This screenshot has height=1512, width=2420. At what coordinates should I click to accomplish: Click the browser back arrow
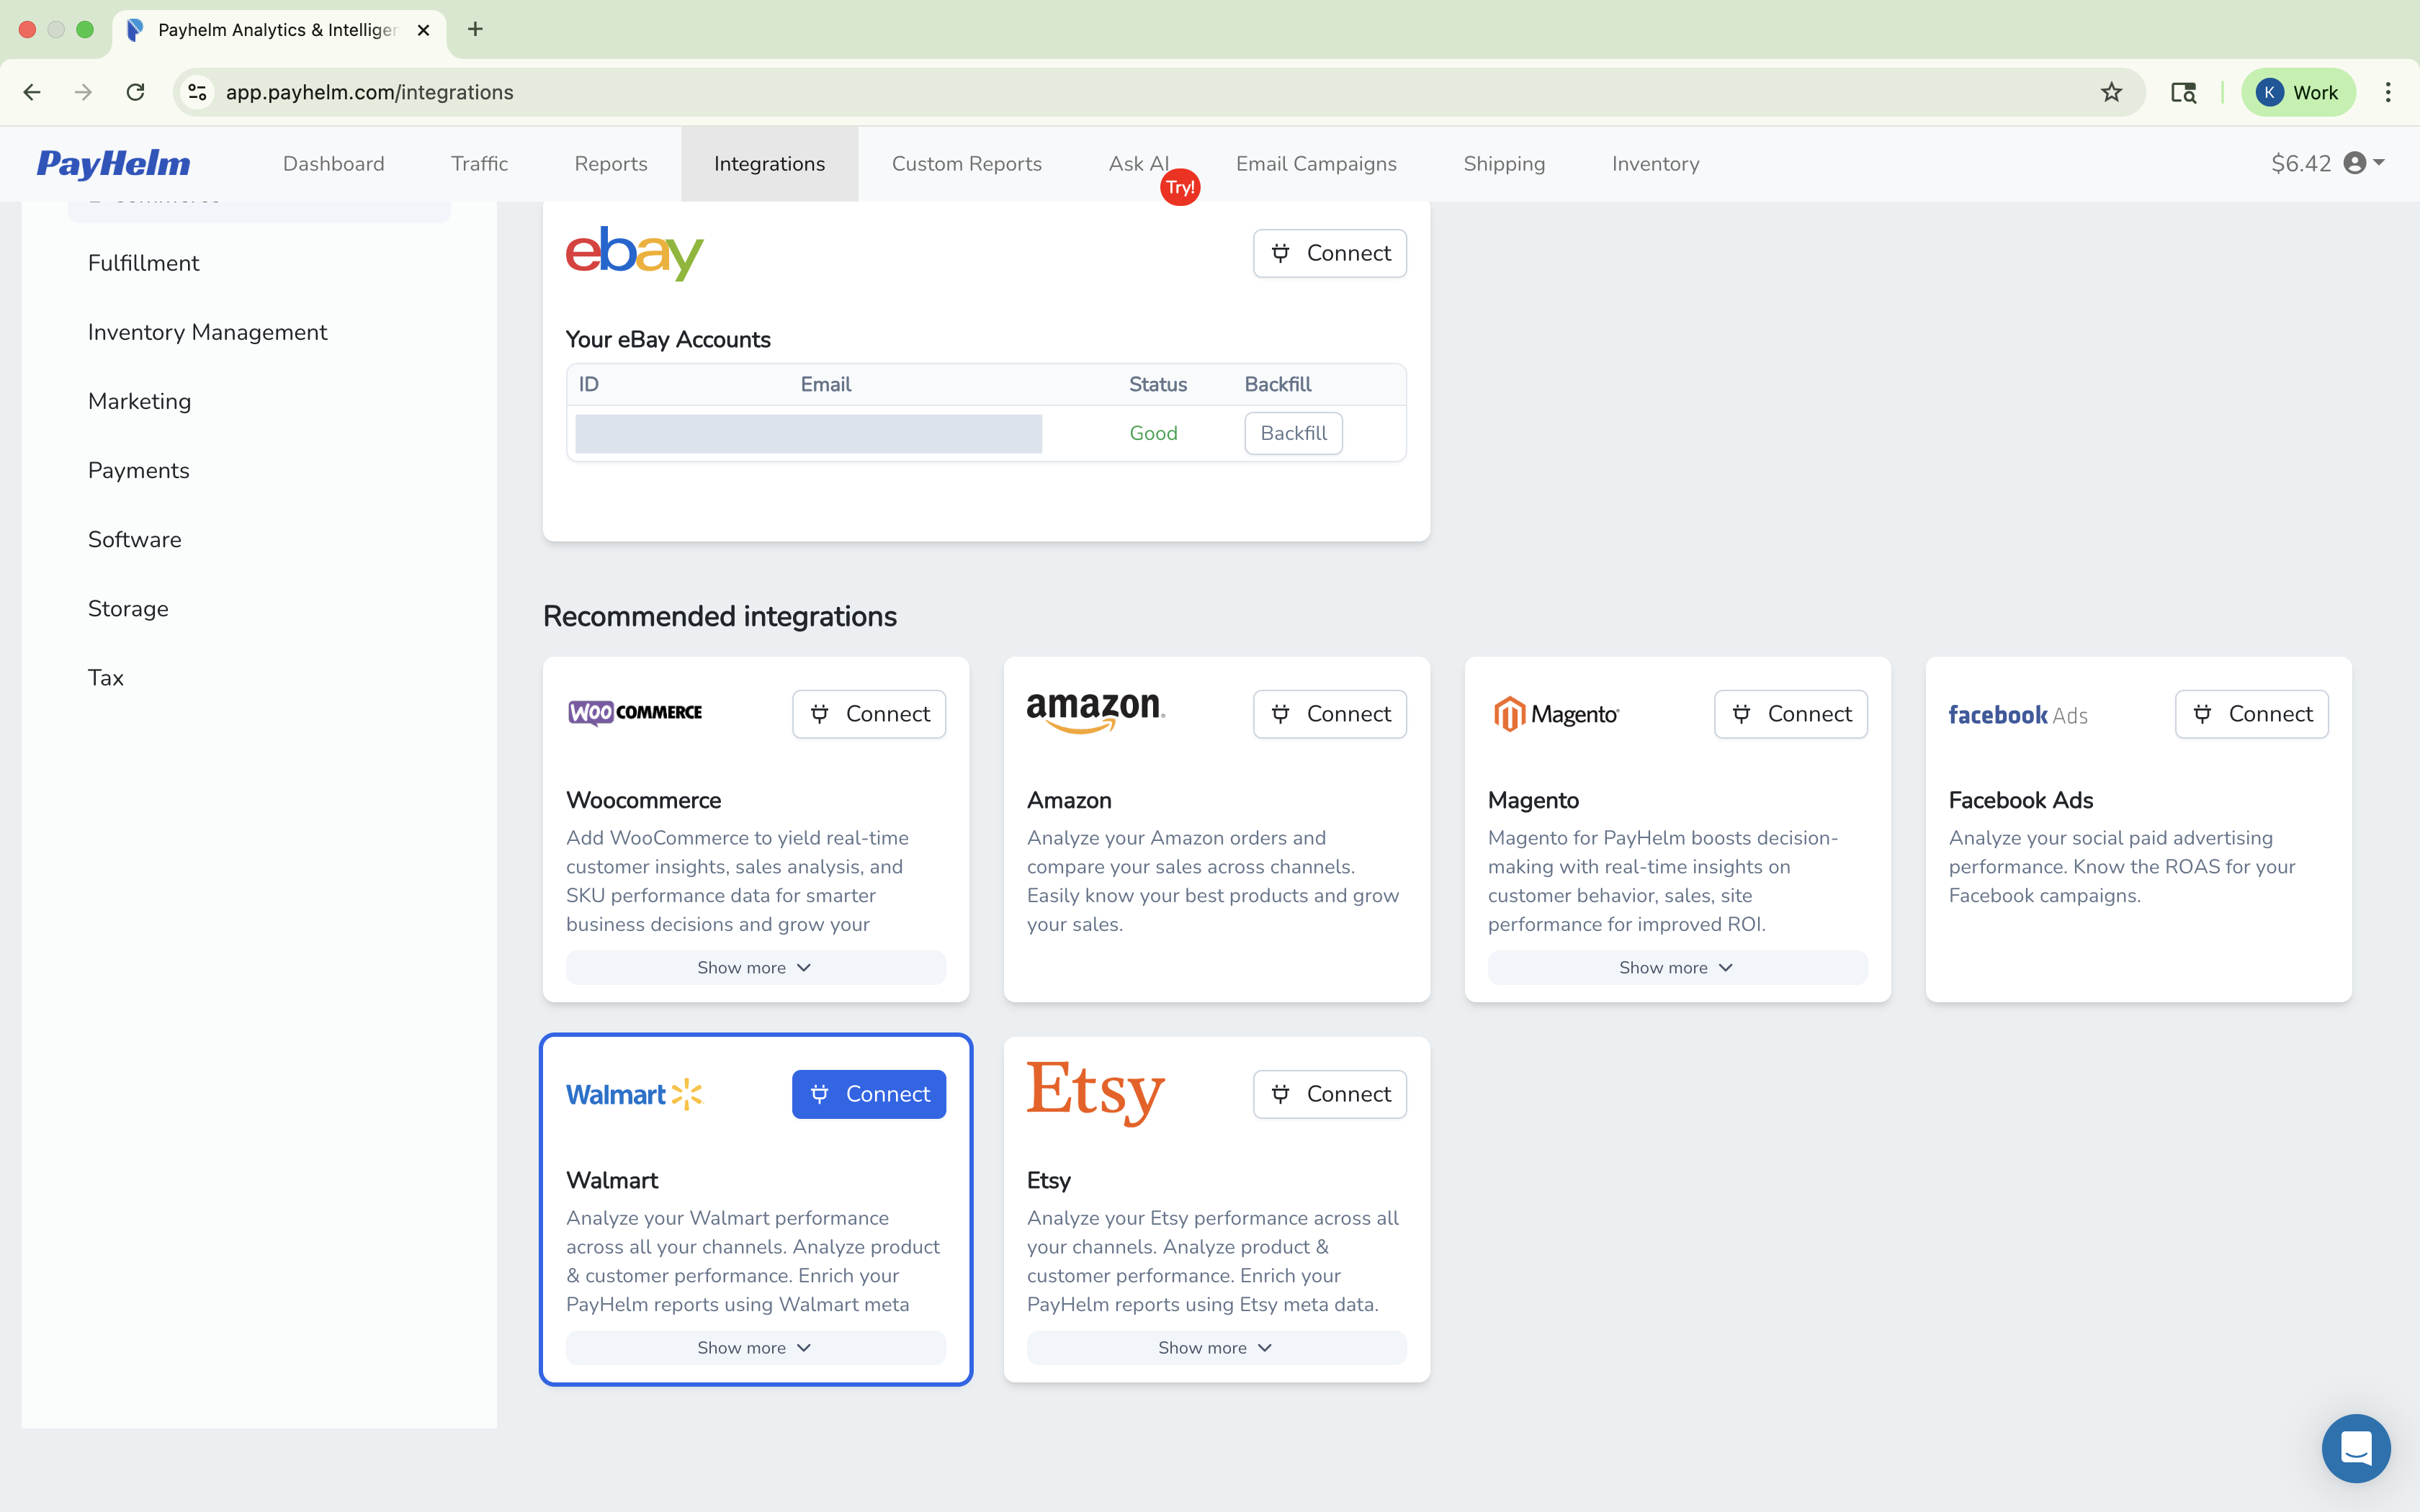pos(32,92)
